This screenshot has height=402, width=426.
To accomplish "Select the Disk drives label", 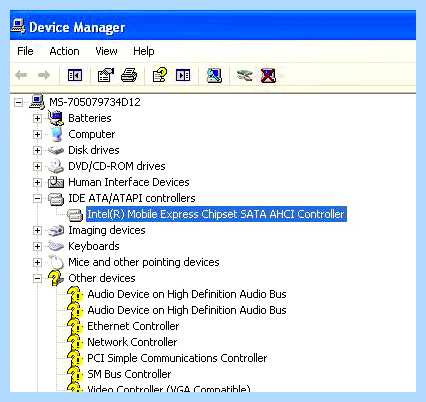I will tap(94, 150).
